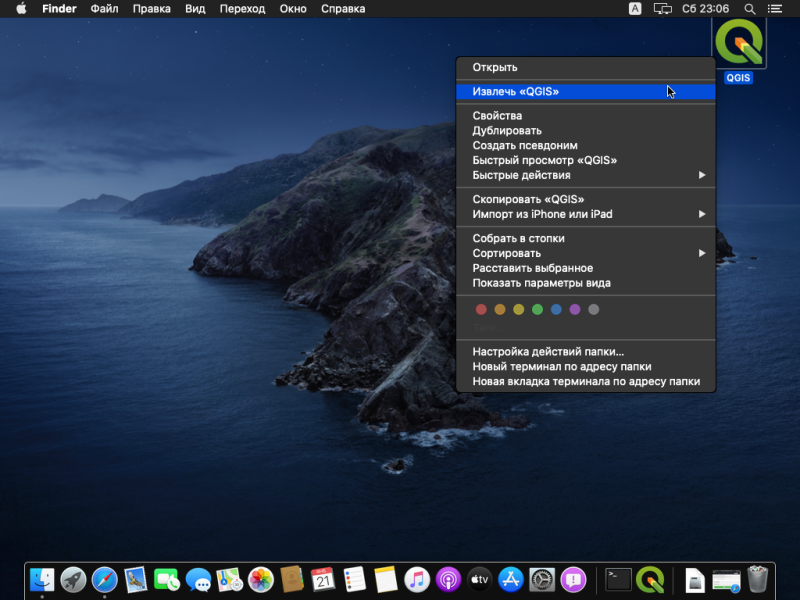Apply the yellow tag color
Screen dimensions: 800x600
click(x=518, y=309)
